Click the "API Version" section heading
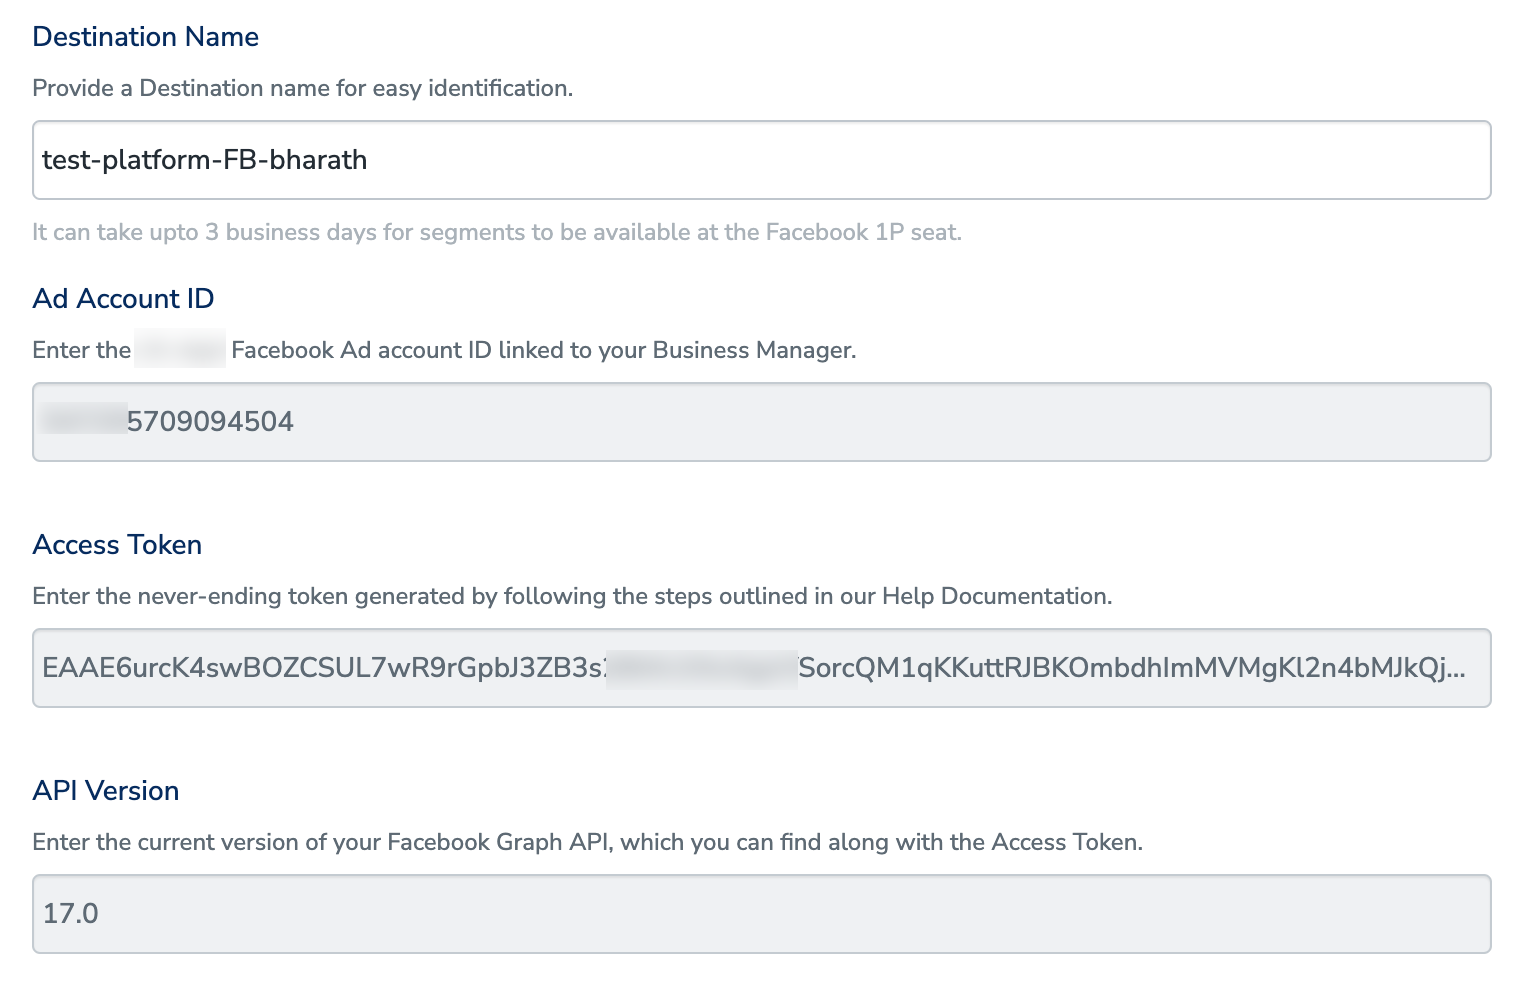Image resolution: width=1524 pixels, height=988 pixels. [x=106, y=791]
